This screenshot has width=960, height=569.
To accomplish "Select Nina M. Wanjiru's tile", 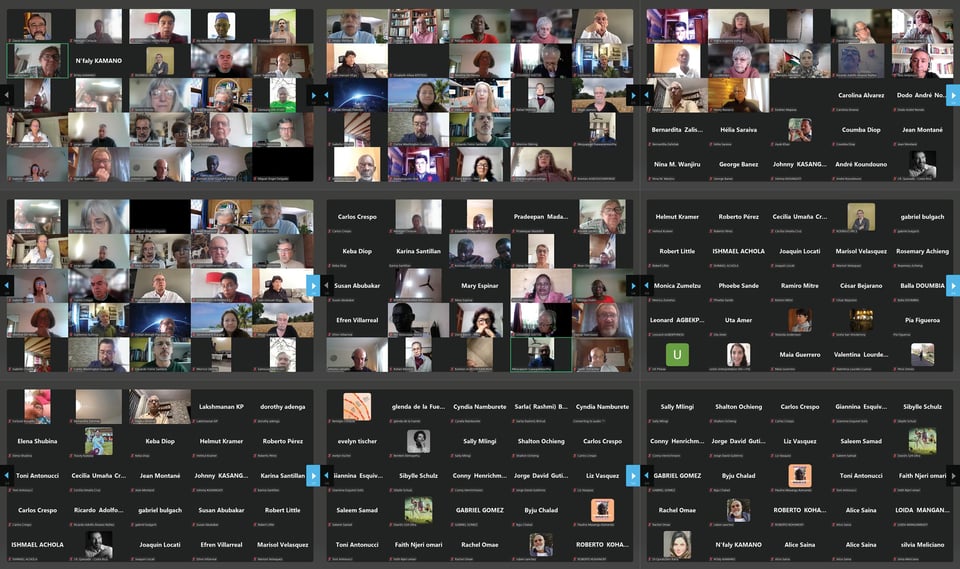I will 677,166.
